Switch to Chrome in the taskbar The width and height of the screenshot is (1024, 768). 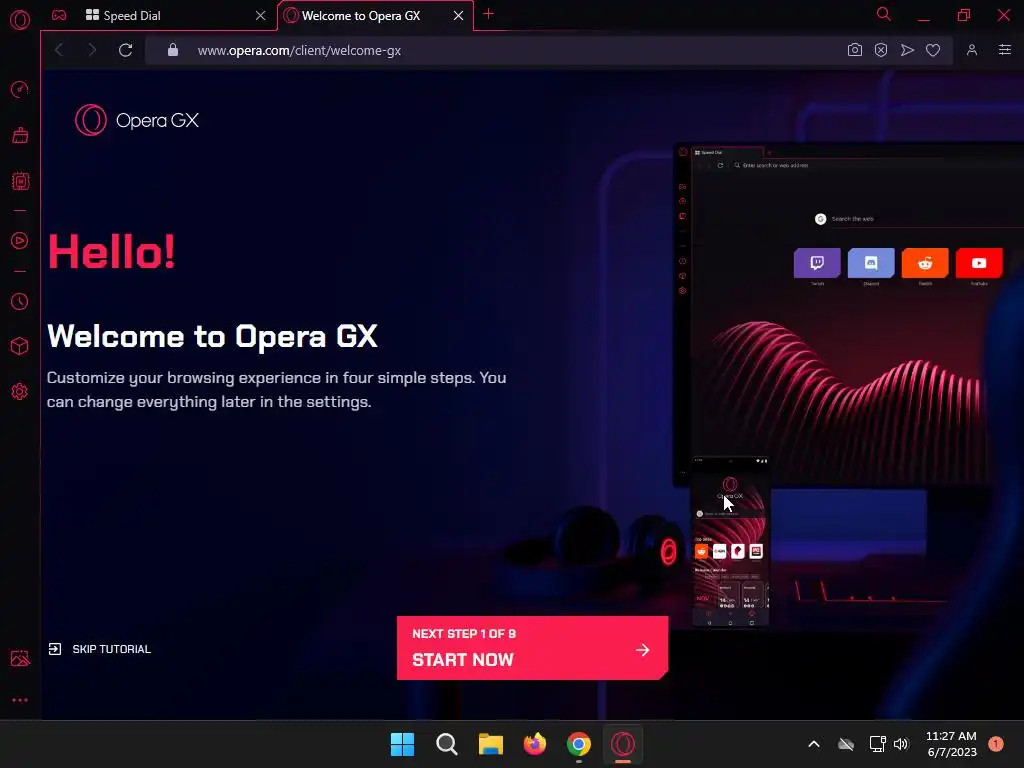[x=579, y=744]
